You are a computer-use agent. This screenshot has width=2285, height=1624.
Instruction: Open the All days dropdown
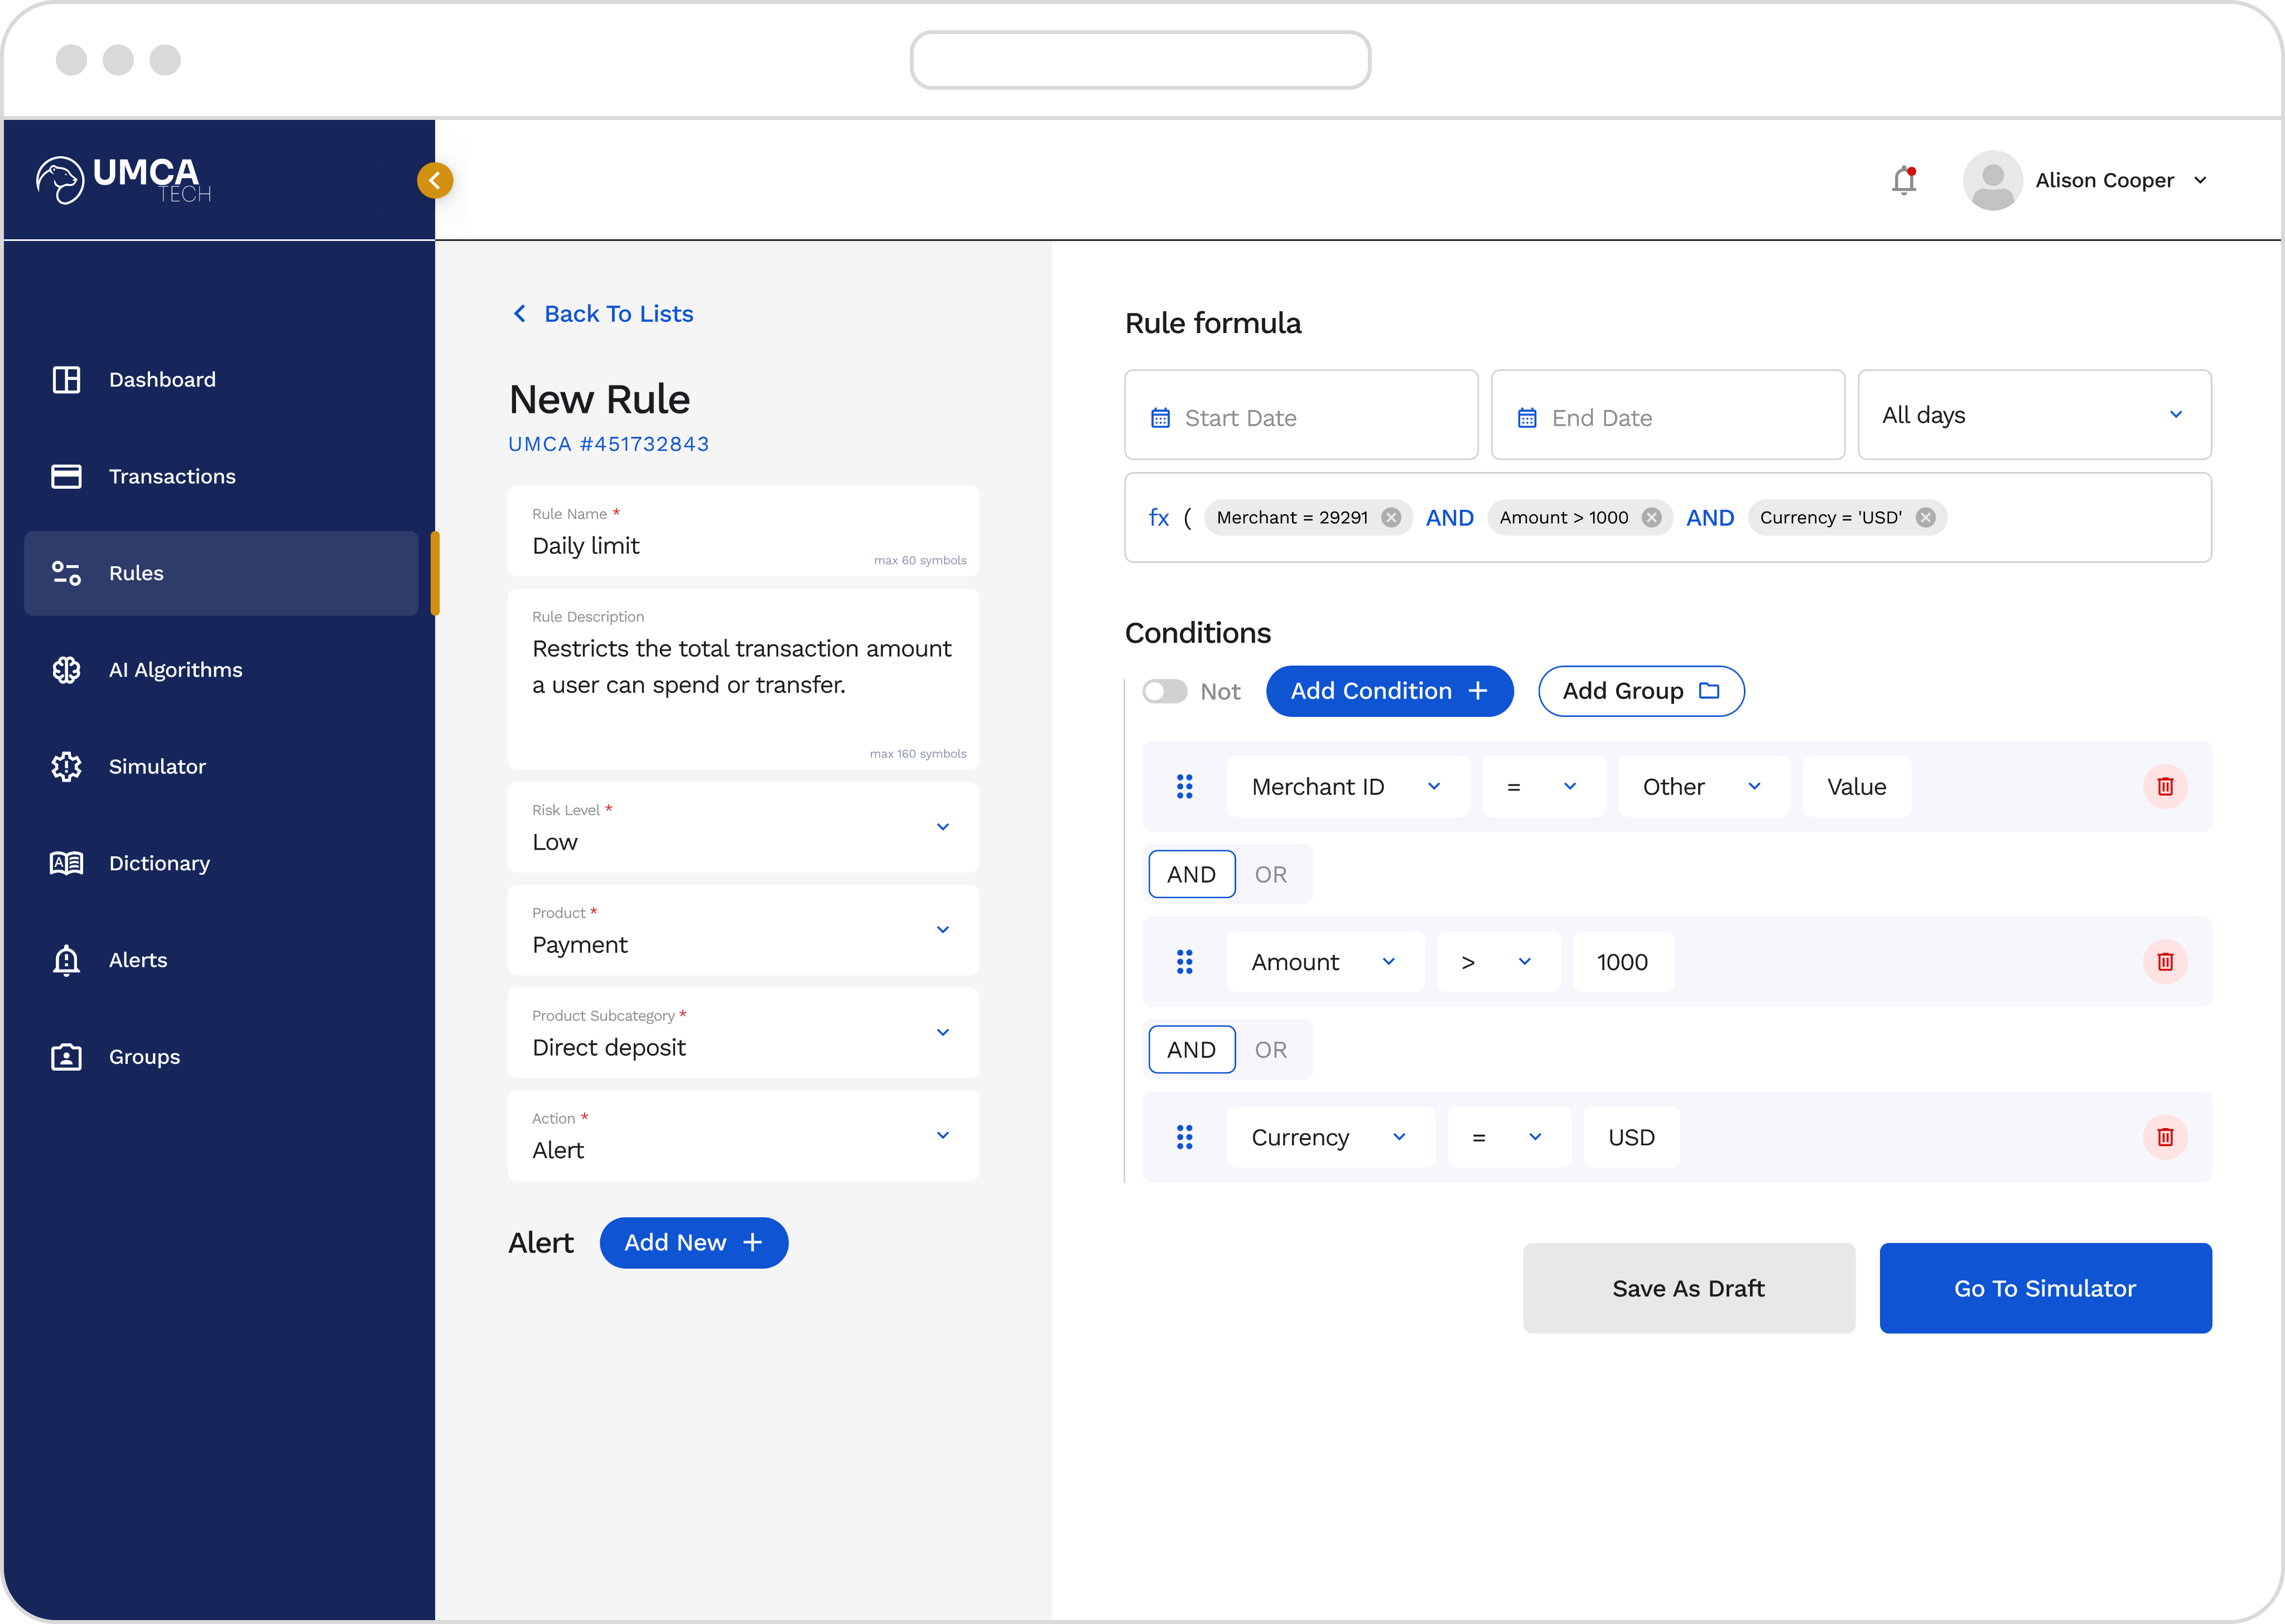[2033, 415]
